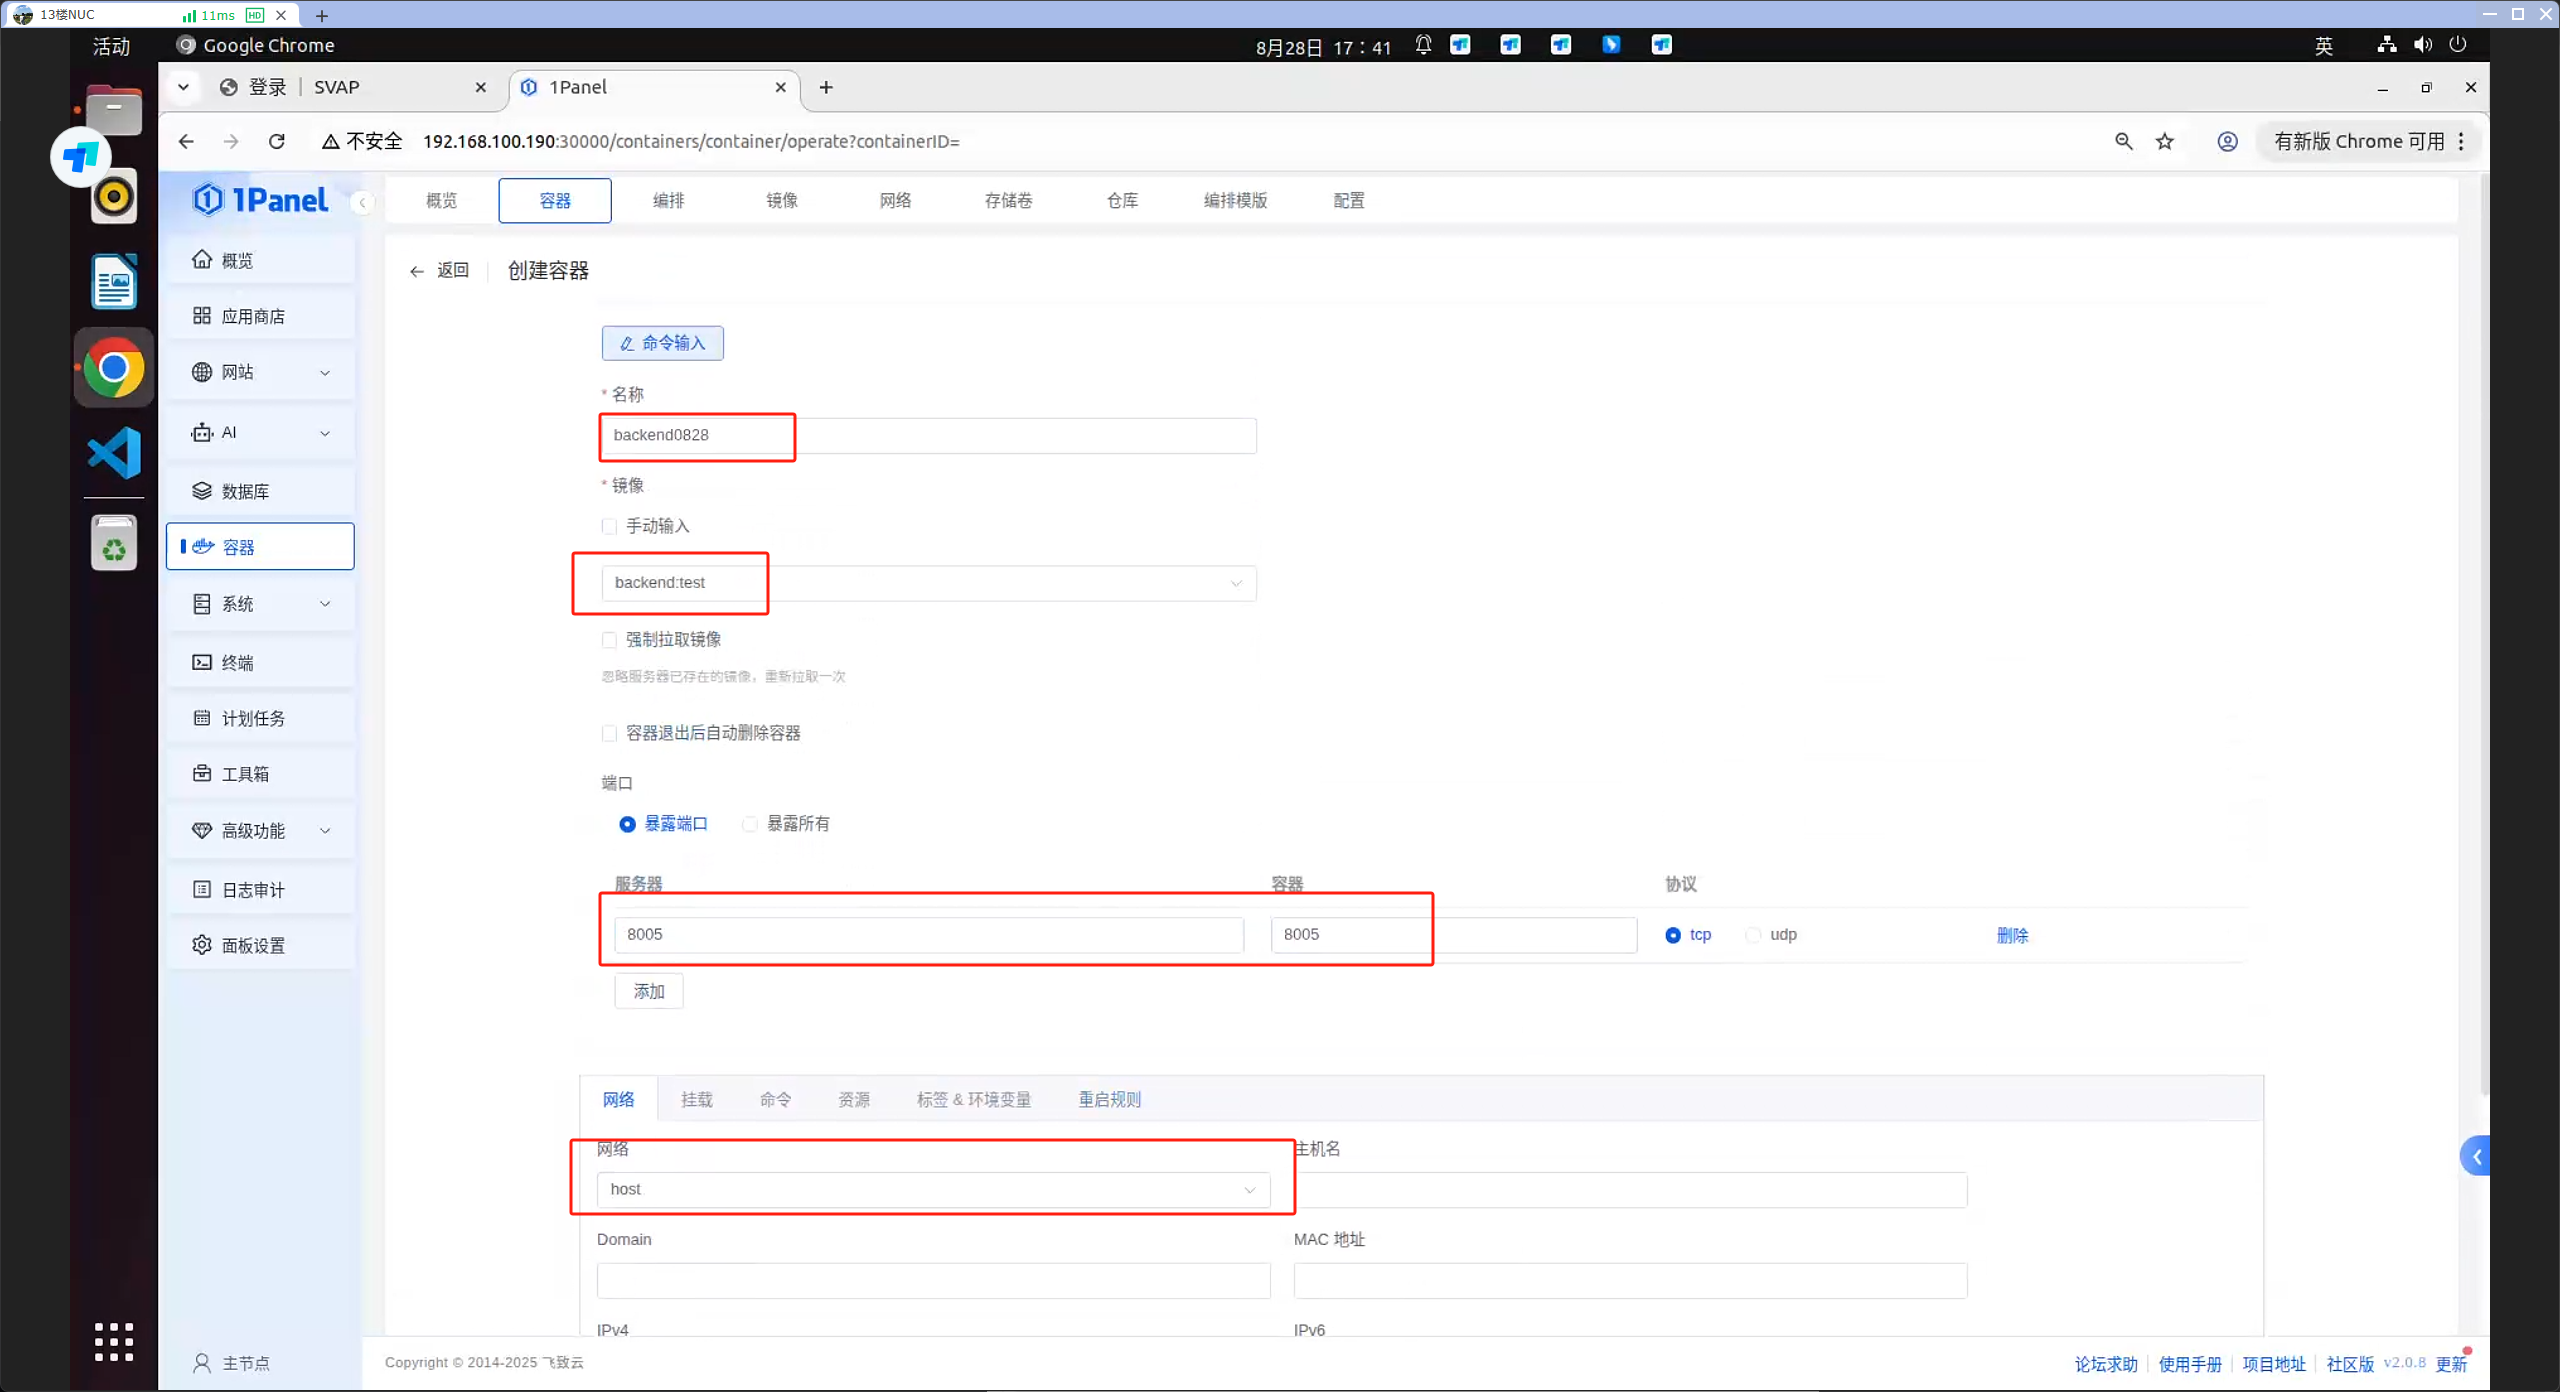The height and width of the screenshot is (1392, 2560).
Task: Click 添加 to add port
Action: 649,992
